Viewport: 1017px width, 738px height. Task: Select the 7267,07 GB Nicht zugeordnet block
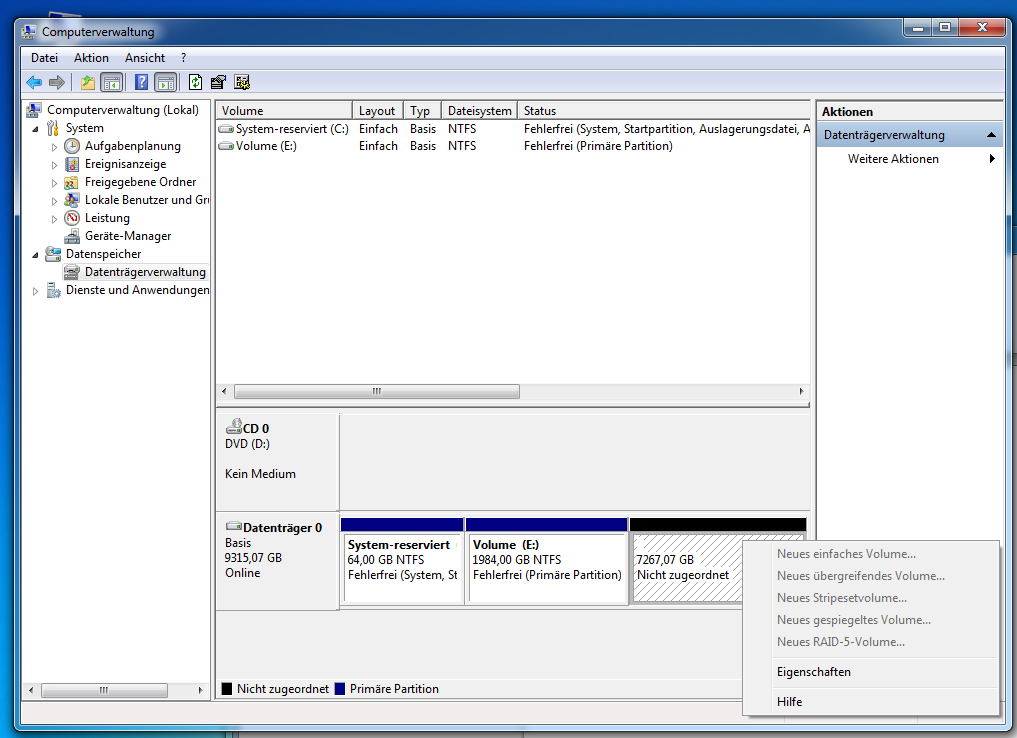tap(686, 561)
